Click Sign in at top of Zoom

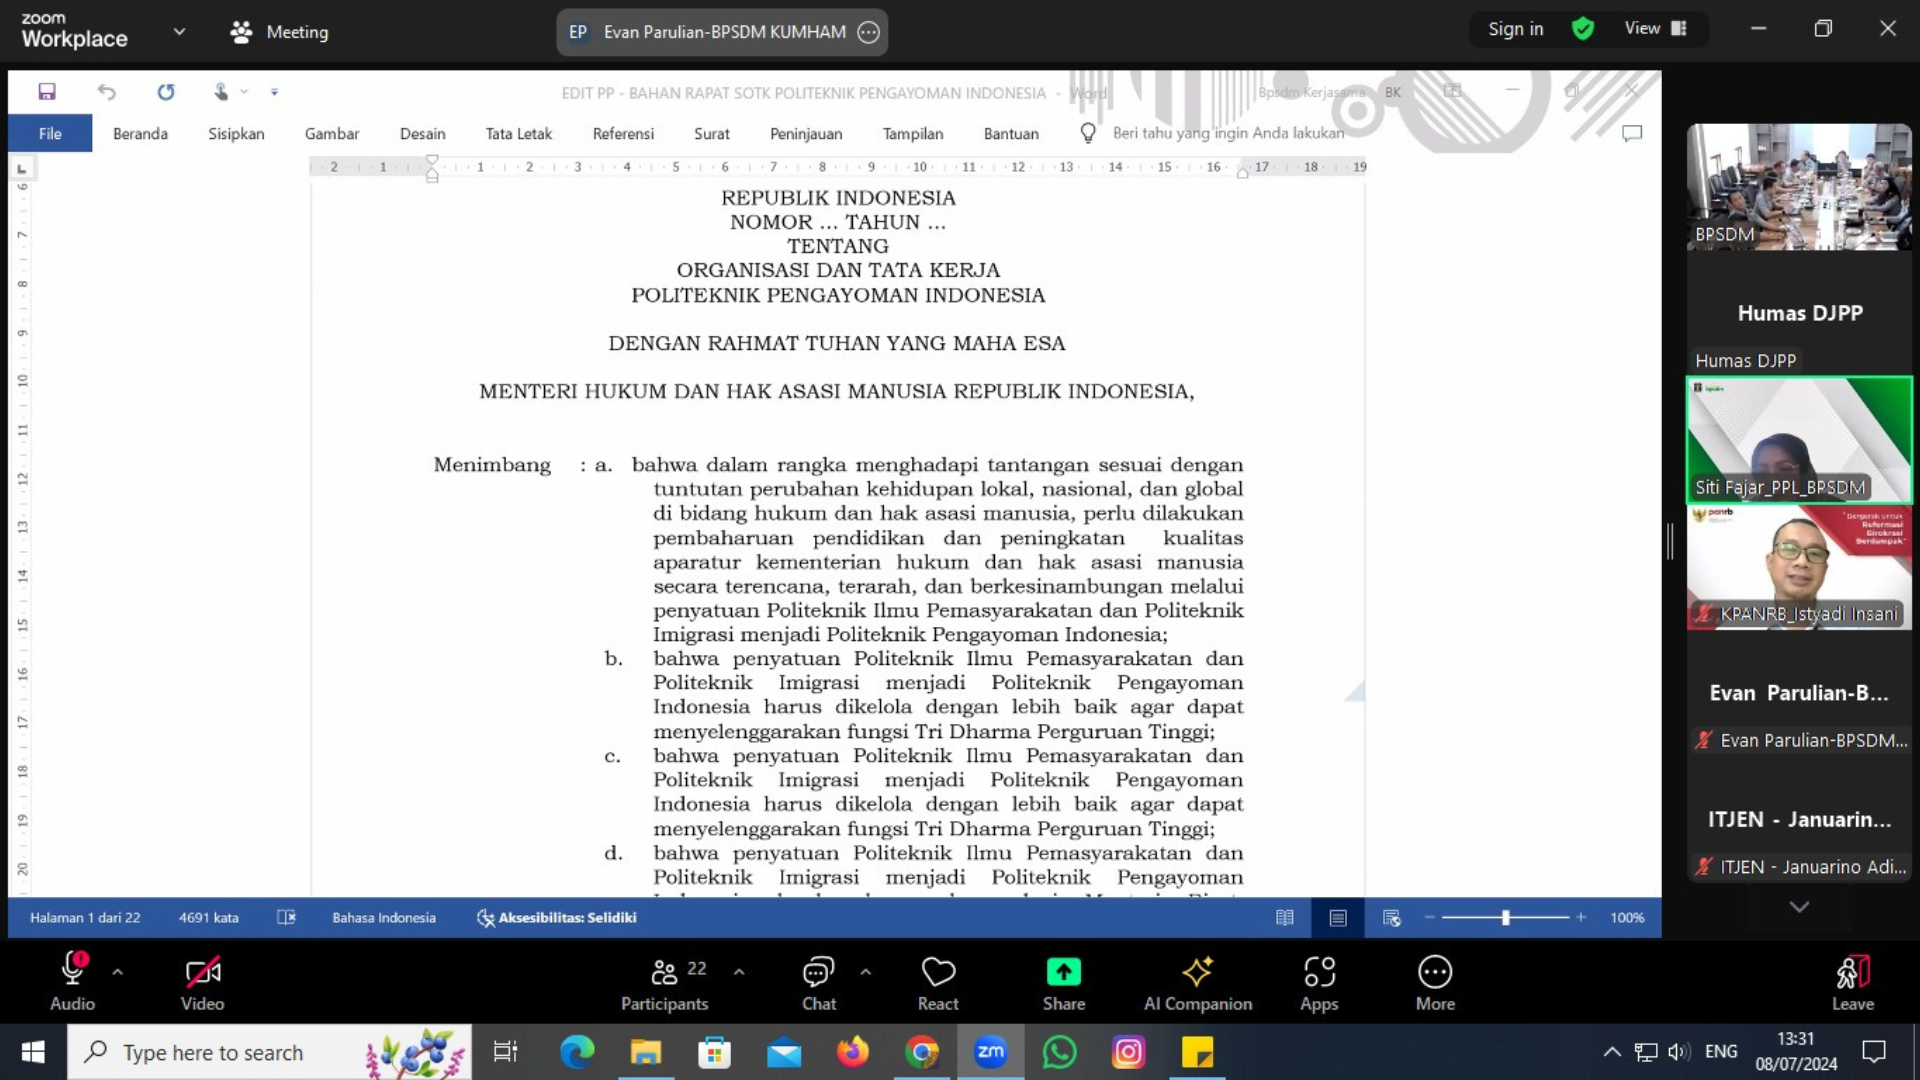pyautogui.click(x=1515, y=29)
